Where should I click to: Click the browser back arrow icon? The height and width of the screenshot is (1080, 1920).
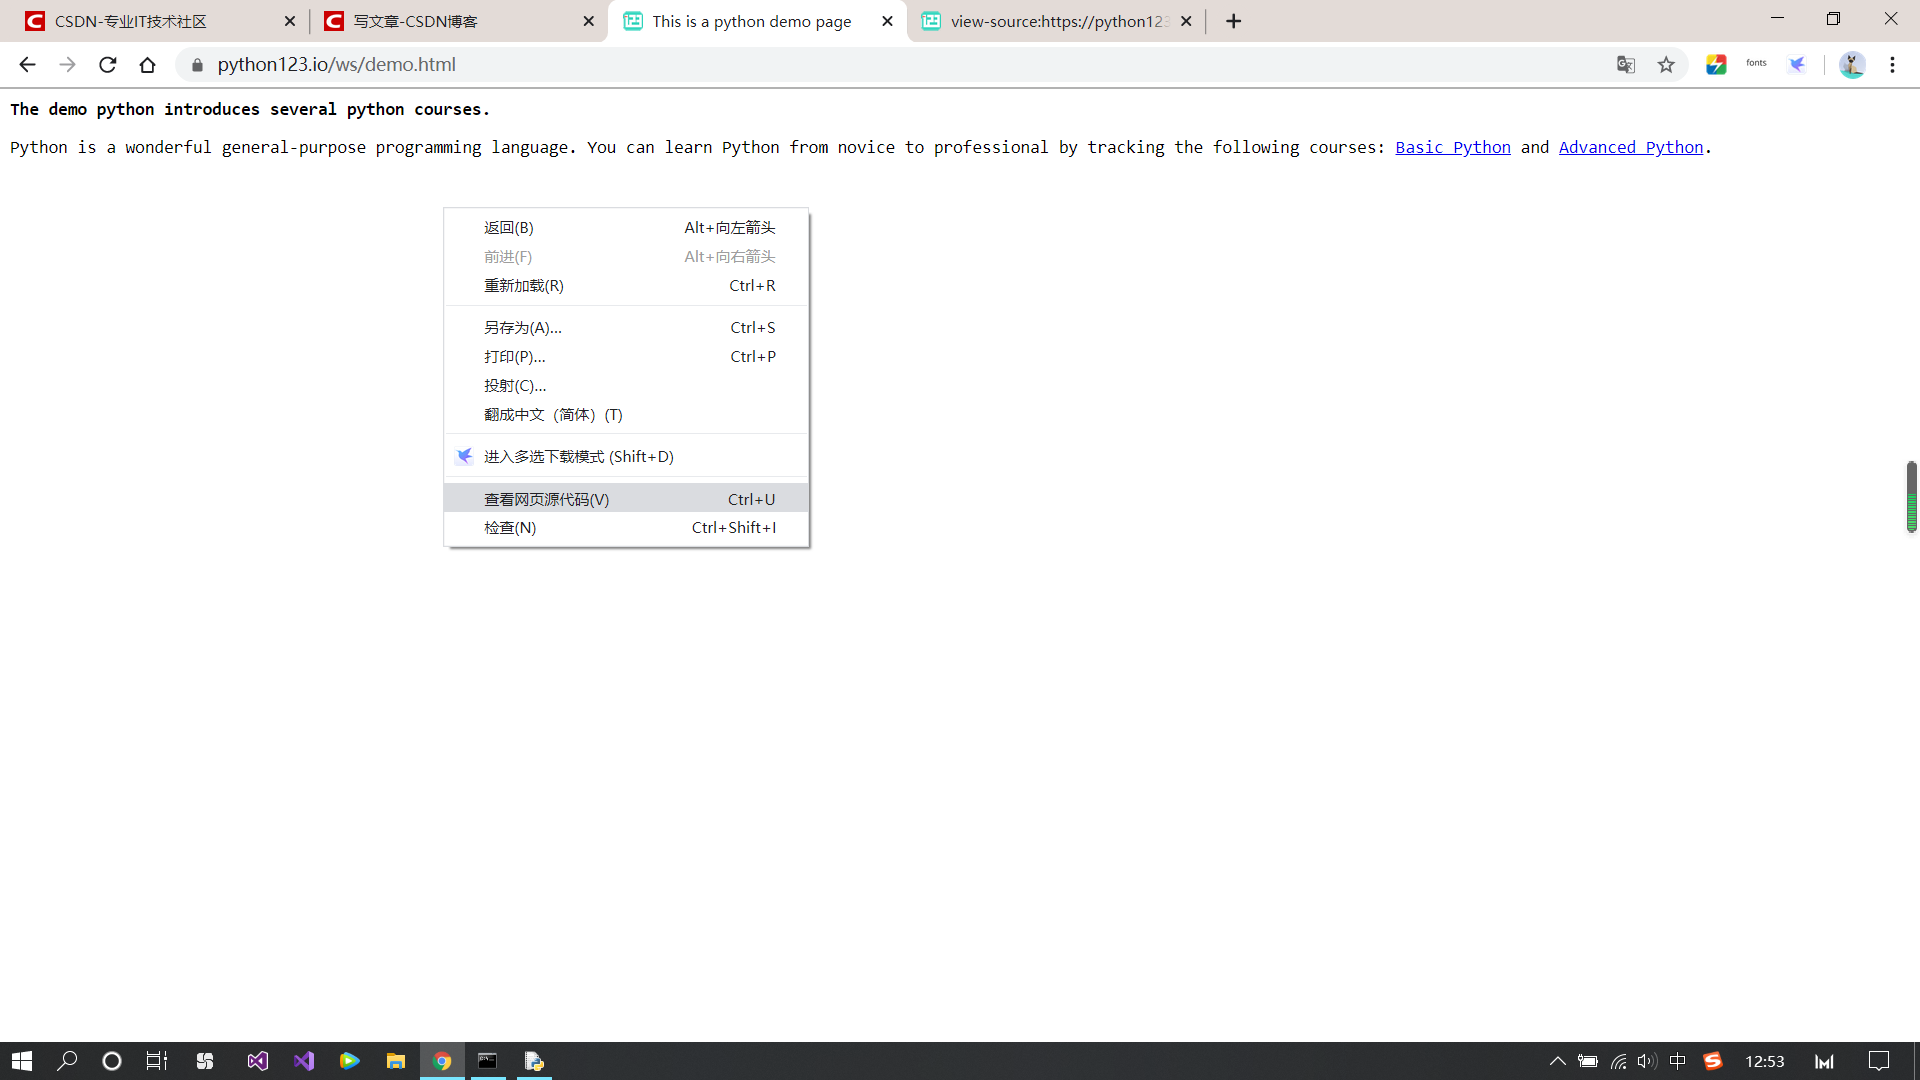27,65
